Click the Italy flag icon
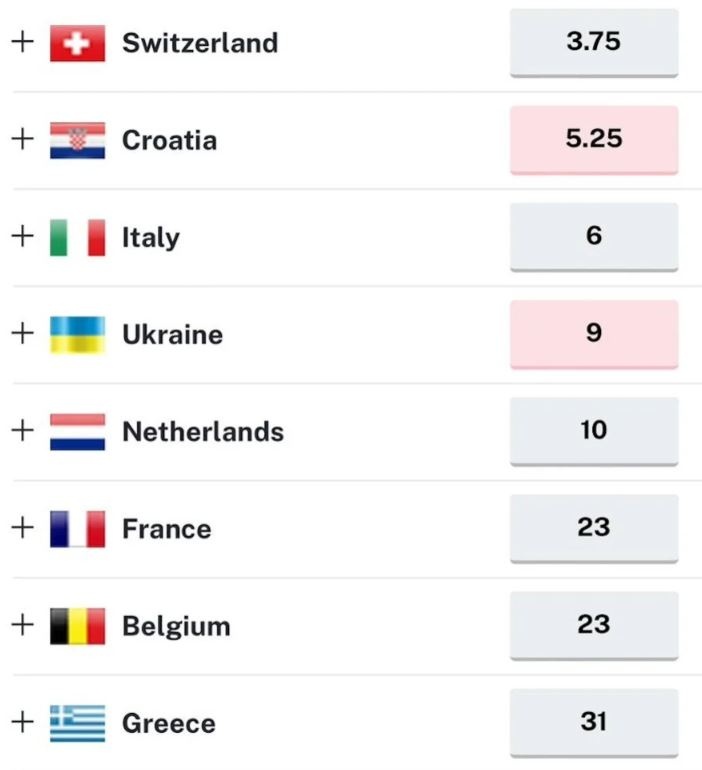Image resolution: width=702 pixels, height=770 pixels. (77, 237)
